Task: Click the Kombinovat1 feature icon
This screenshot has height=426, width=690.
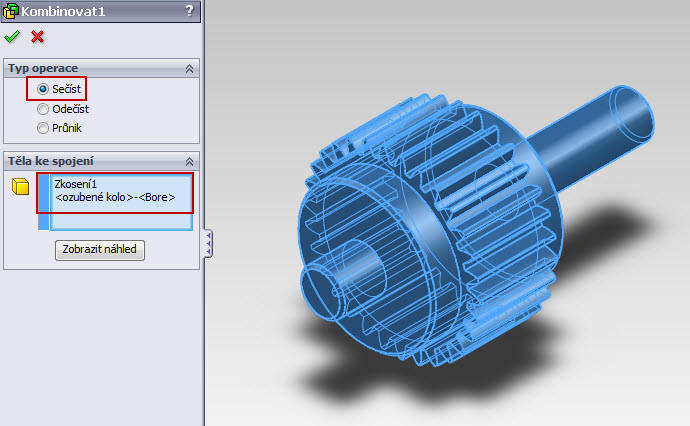Action: [11, 11]
